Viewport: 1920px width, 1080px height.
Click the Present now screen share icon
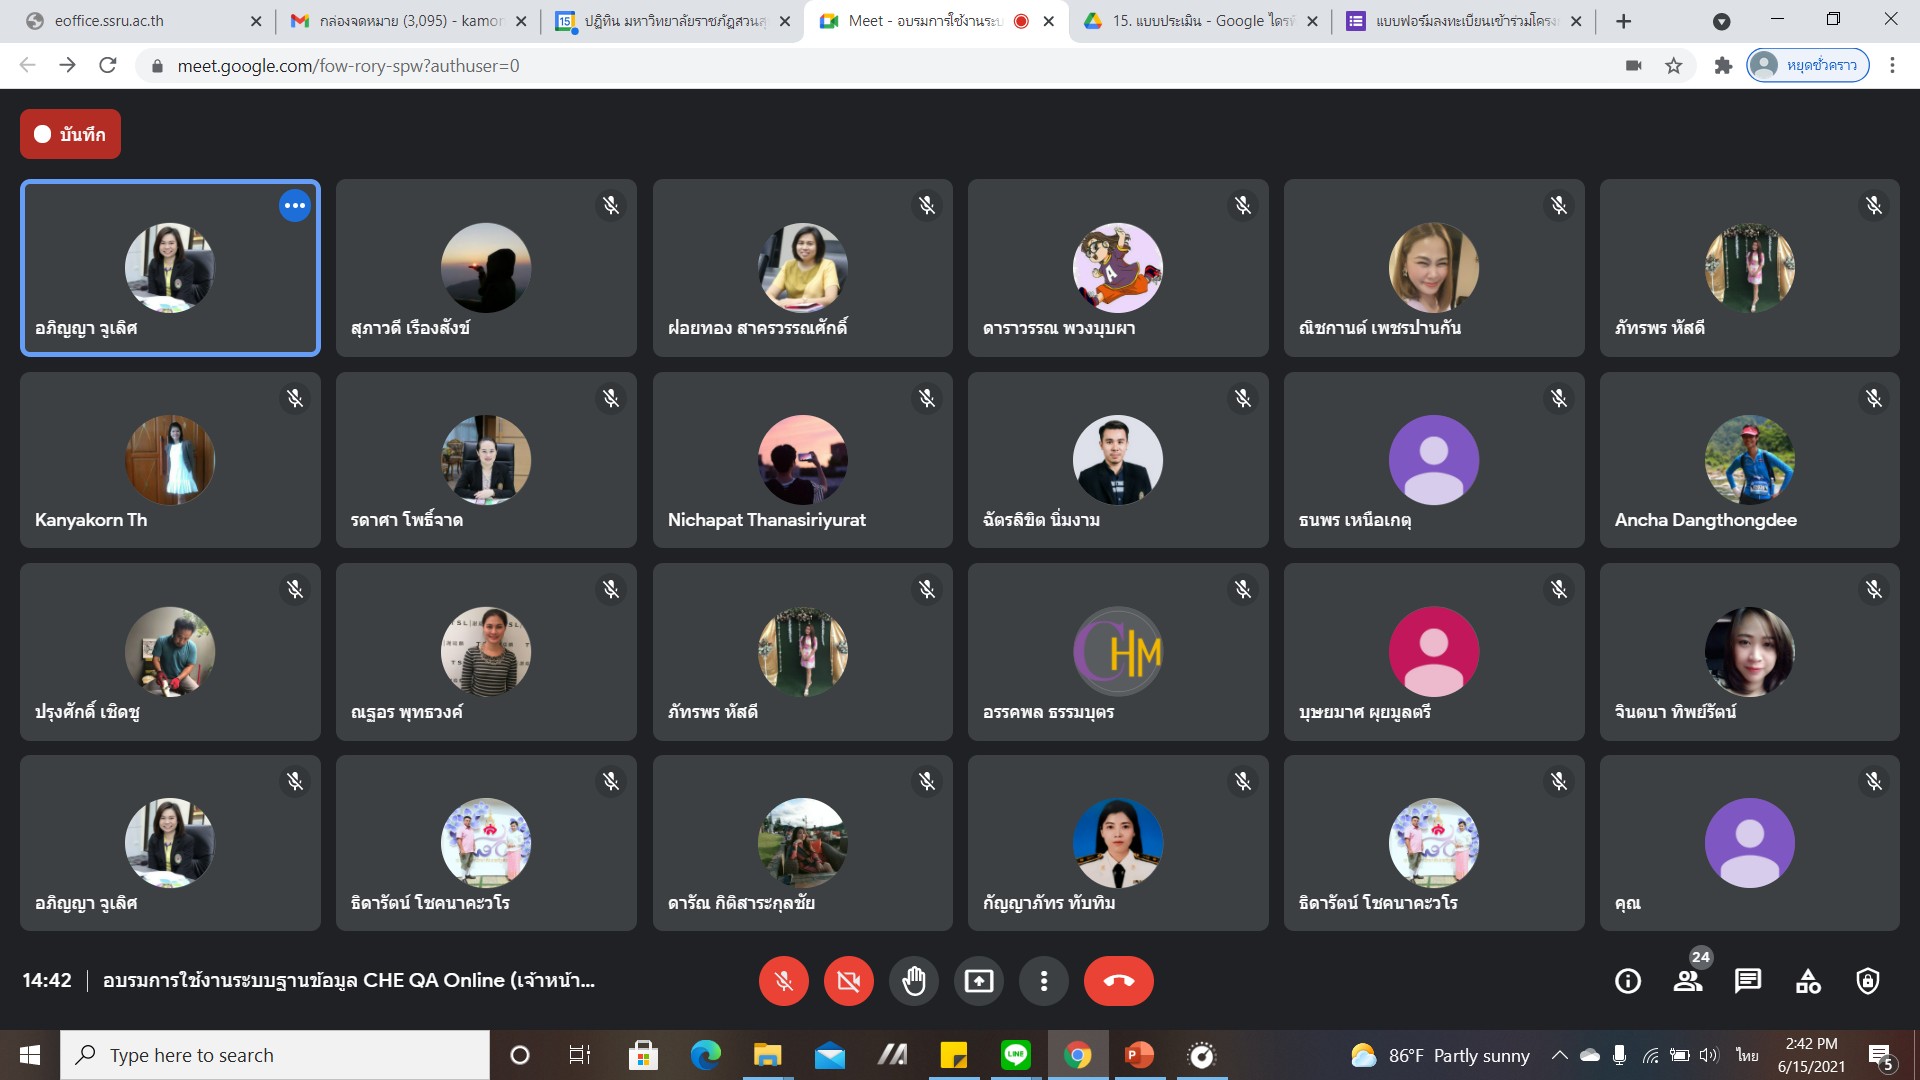point(978,981)
